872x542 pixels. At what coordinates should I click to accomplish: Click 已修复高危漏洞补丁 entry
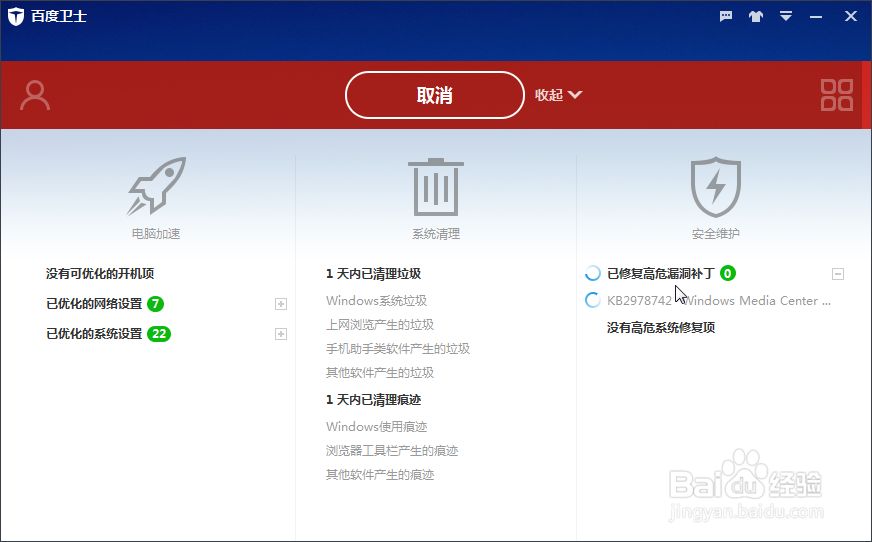click(x=661, y=274)
